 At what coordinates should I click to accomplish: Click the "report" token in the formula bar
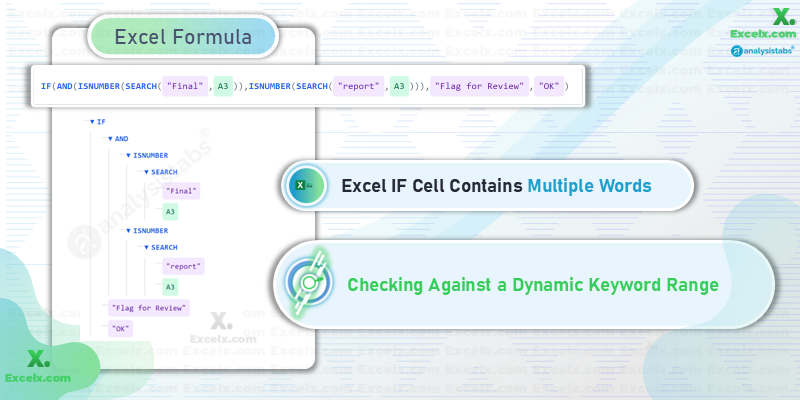pos(359,86)
